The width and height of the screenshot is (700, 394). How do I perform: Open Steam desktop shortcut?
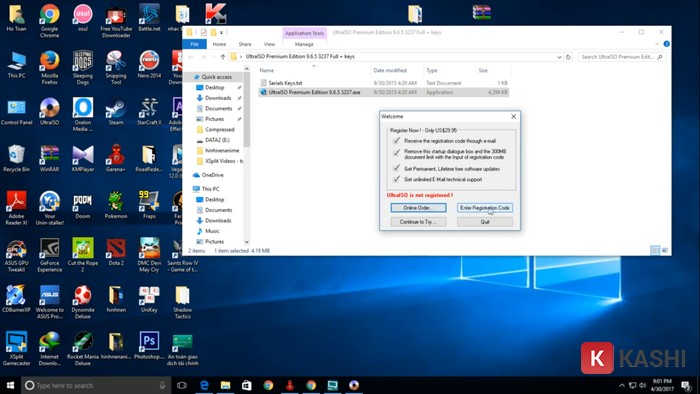(116, 112)
